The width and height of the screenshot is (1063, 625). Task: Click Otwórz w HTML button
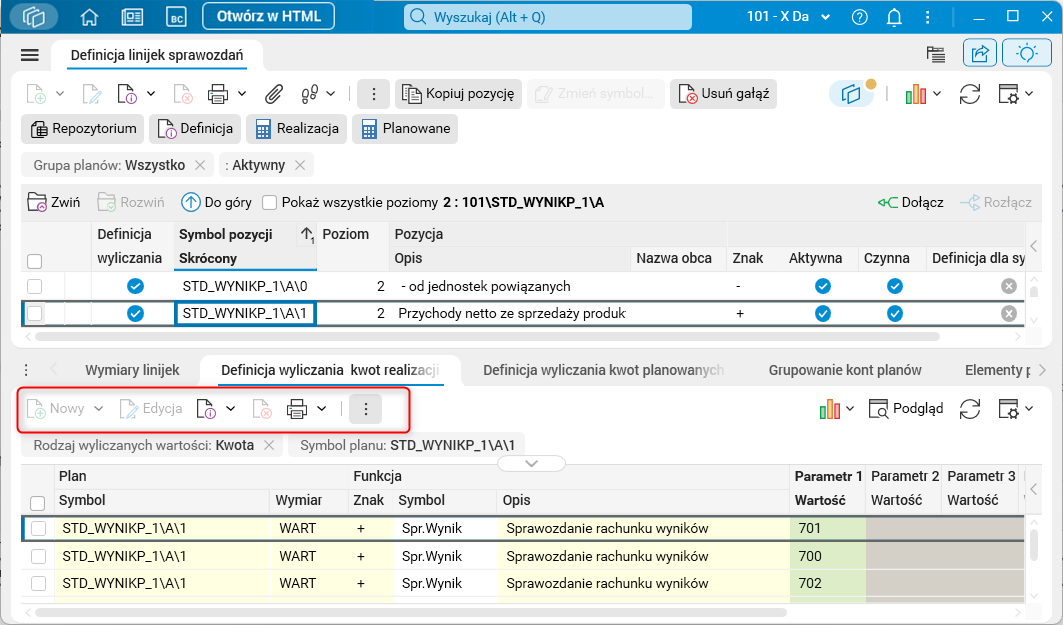(x=268, y=17)
